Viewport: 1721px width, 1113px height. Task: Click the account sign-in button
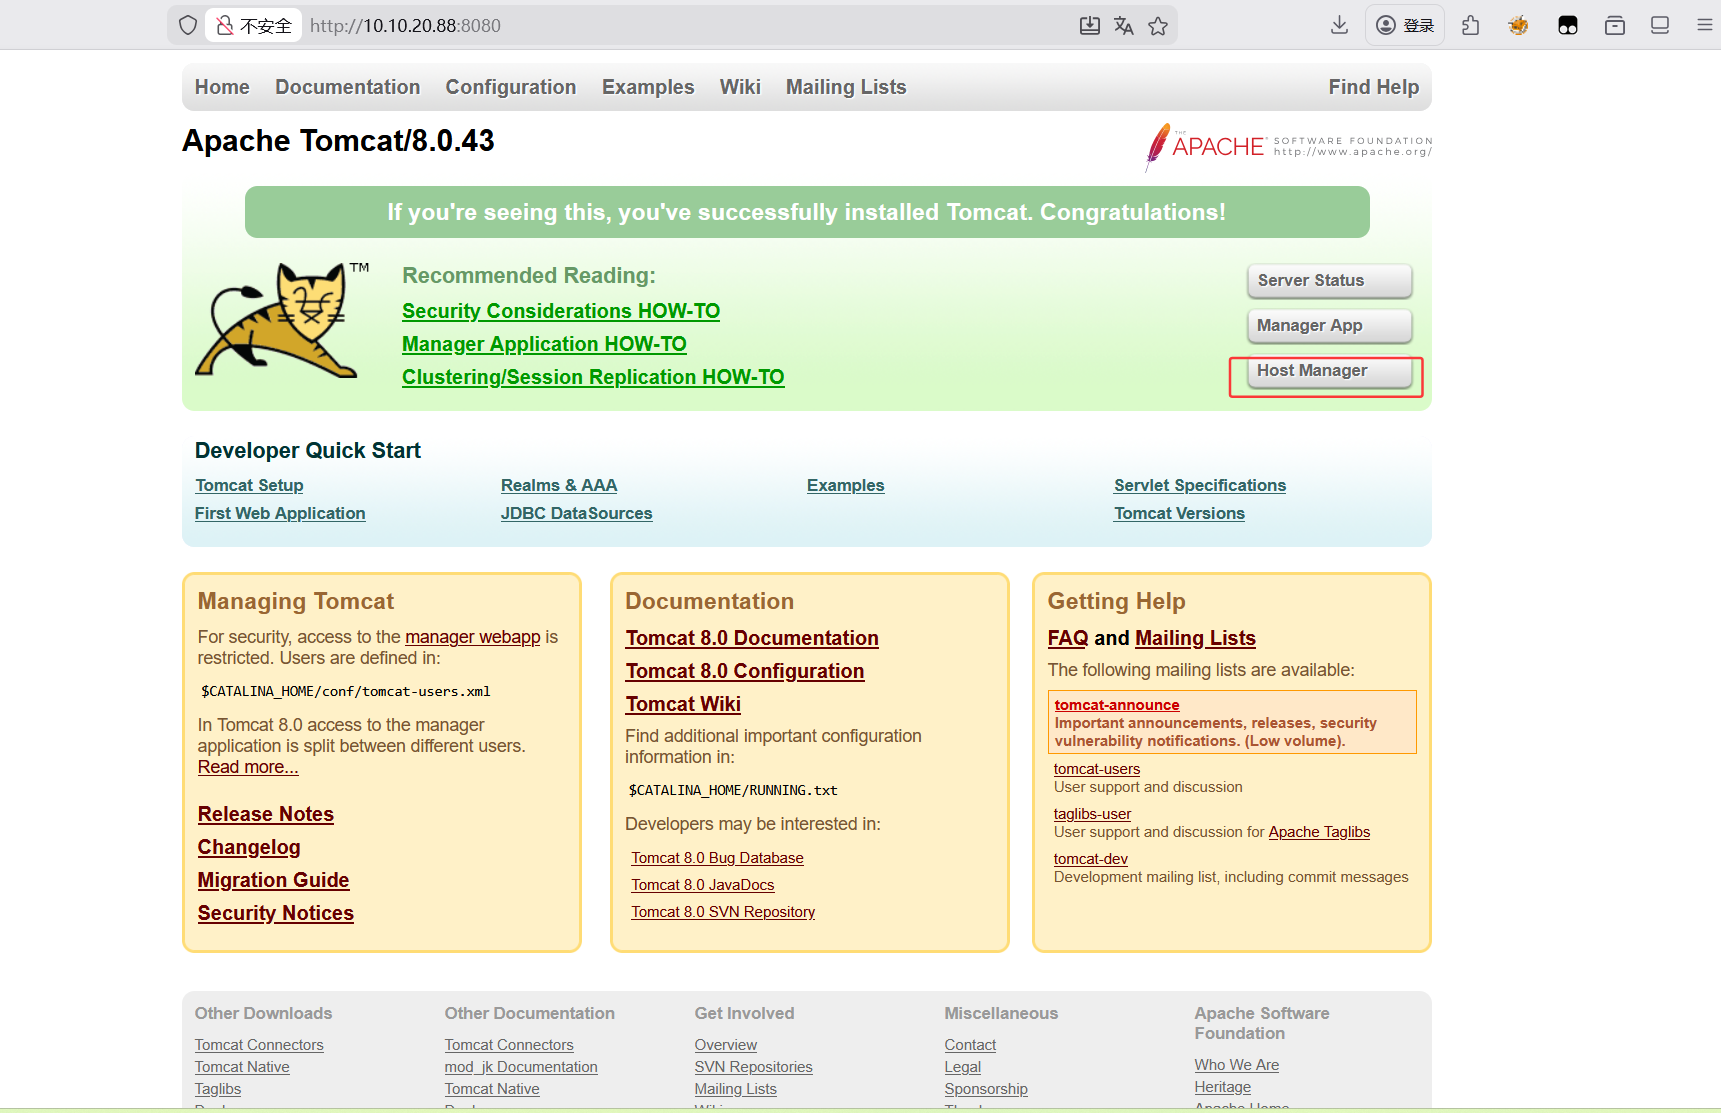1405,26
